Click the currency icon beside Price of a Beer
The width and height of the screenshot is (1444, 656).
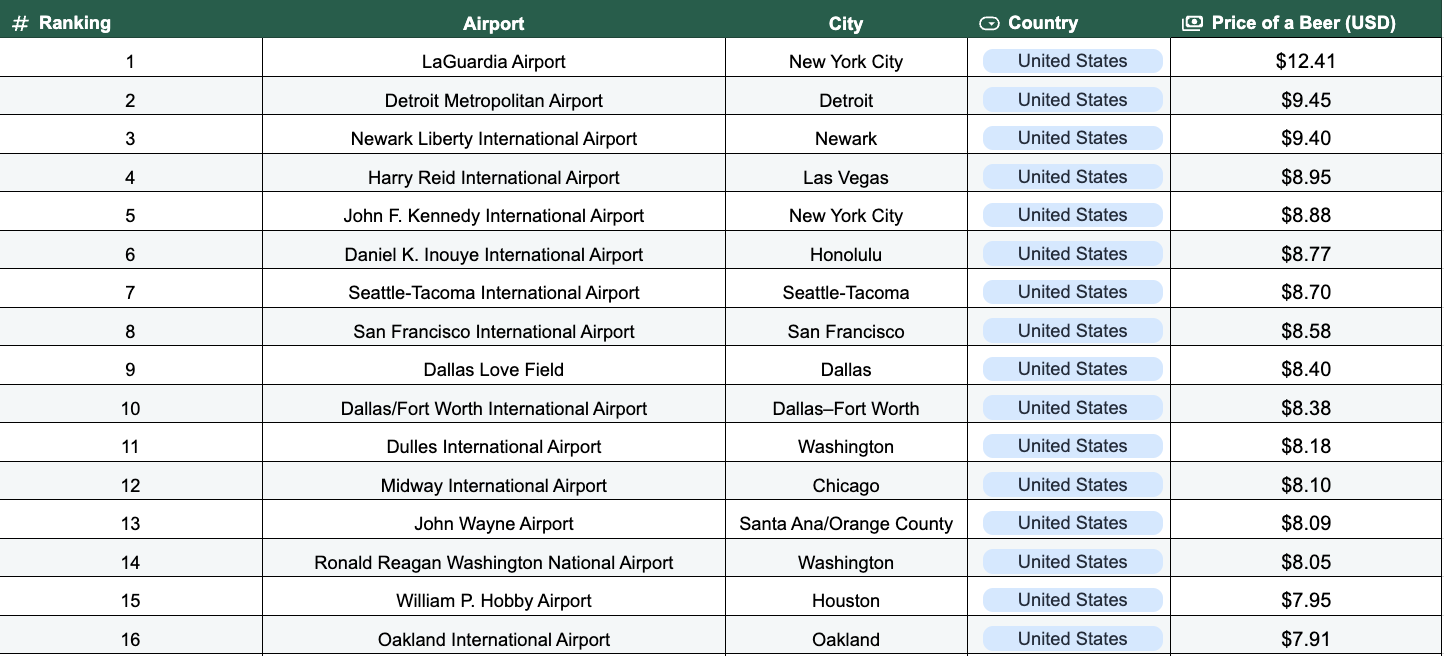(x=1192, y=23)
